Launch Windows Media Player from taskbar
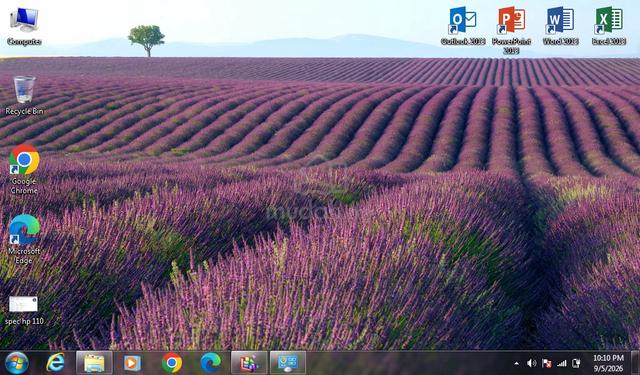The width and height of the screenshot is (640, 375). tap(132, 363)
